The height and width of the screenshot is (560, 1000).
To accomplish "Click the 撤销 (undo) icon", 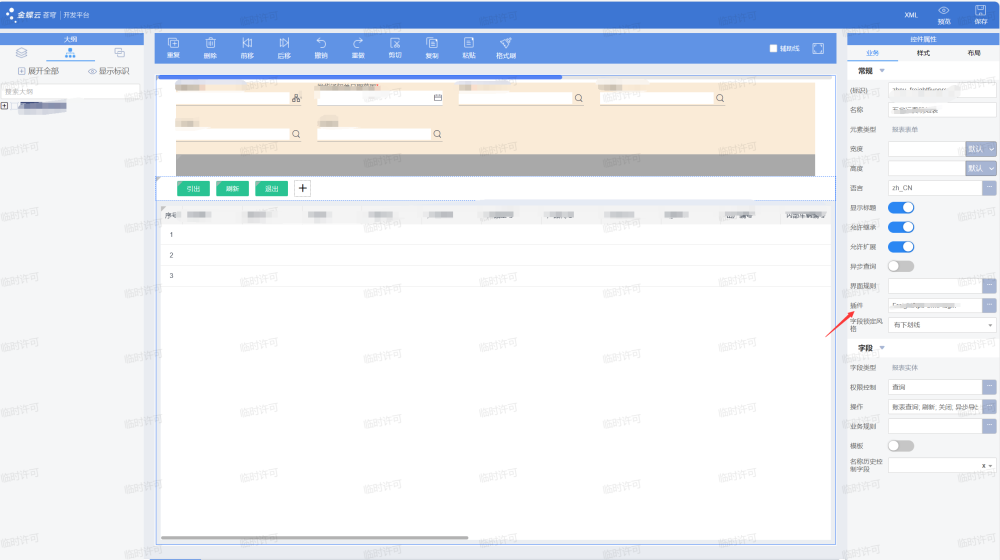I will click(x=321, y=43).
